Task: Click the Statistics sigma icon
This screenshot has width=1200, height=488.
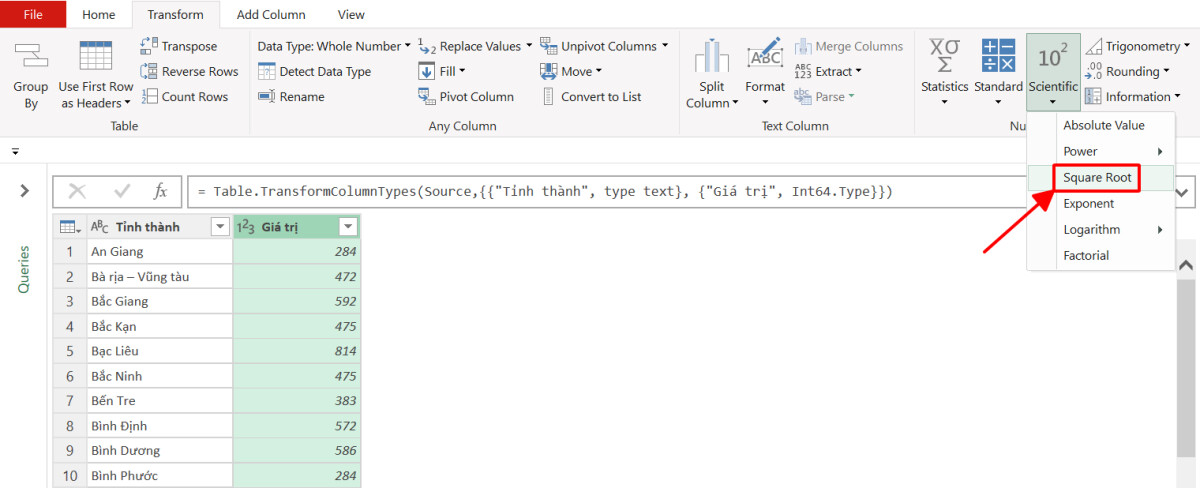Action: pos(945,55)
